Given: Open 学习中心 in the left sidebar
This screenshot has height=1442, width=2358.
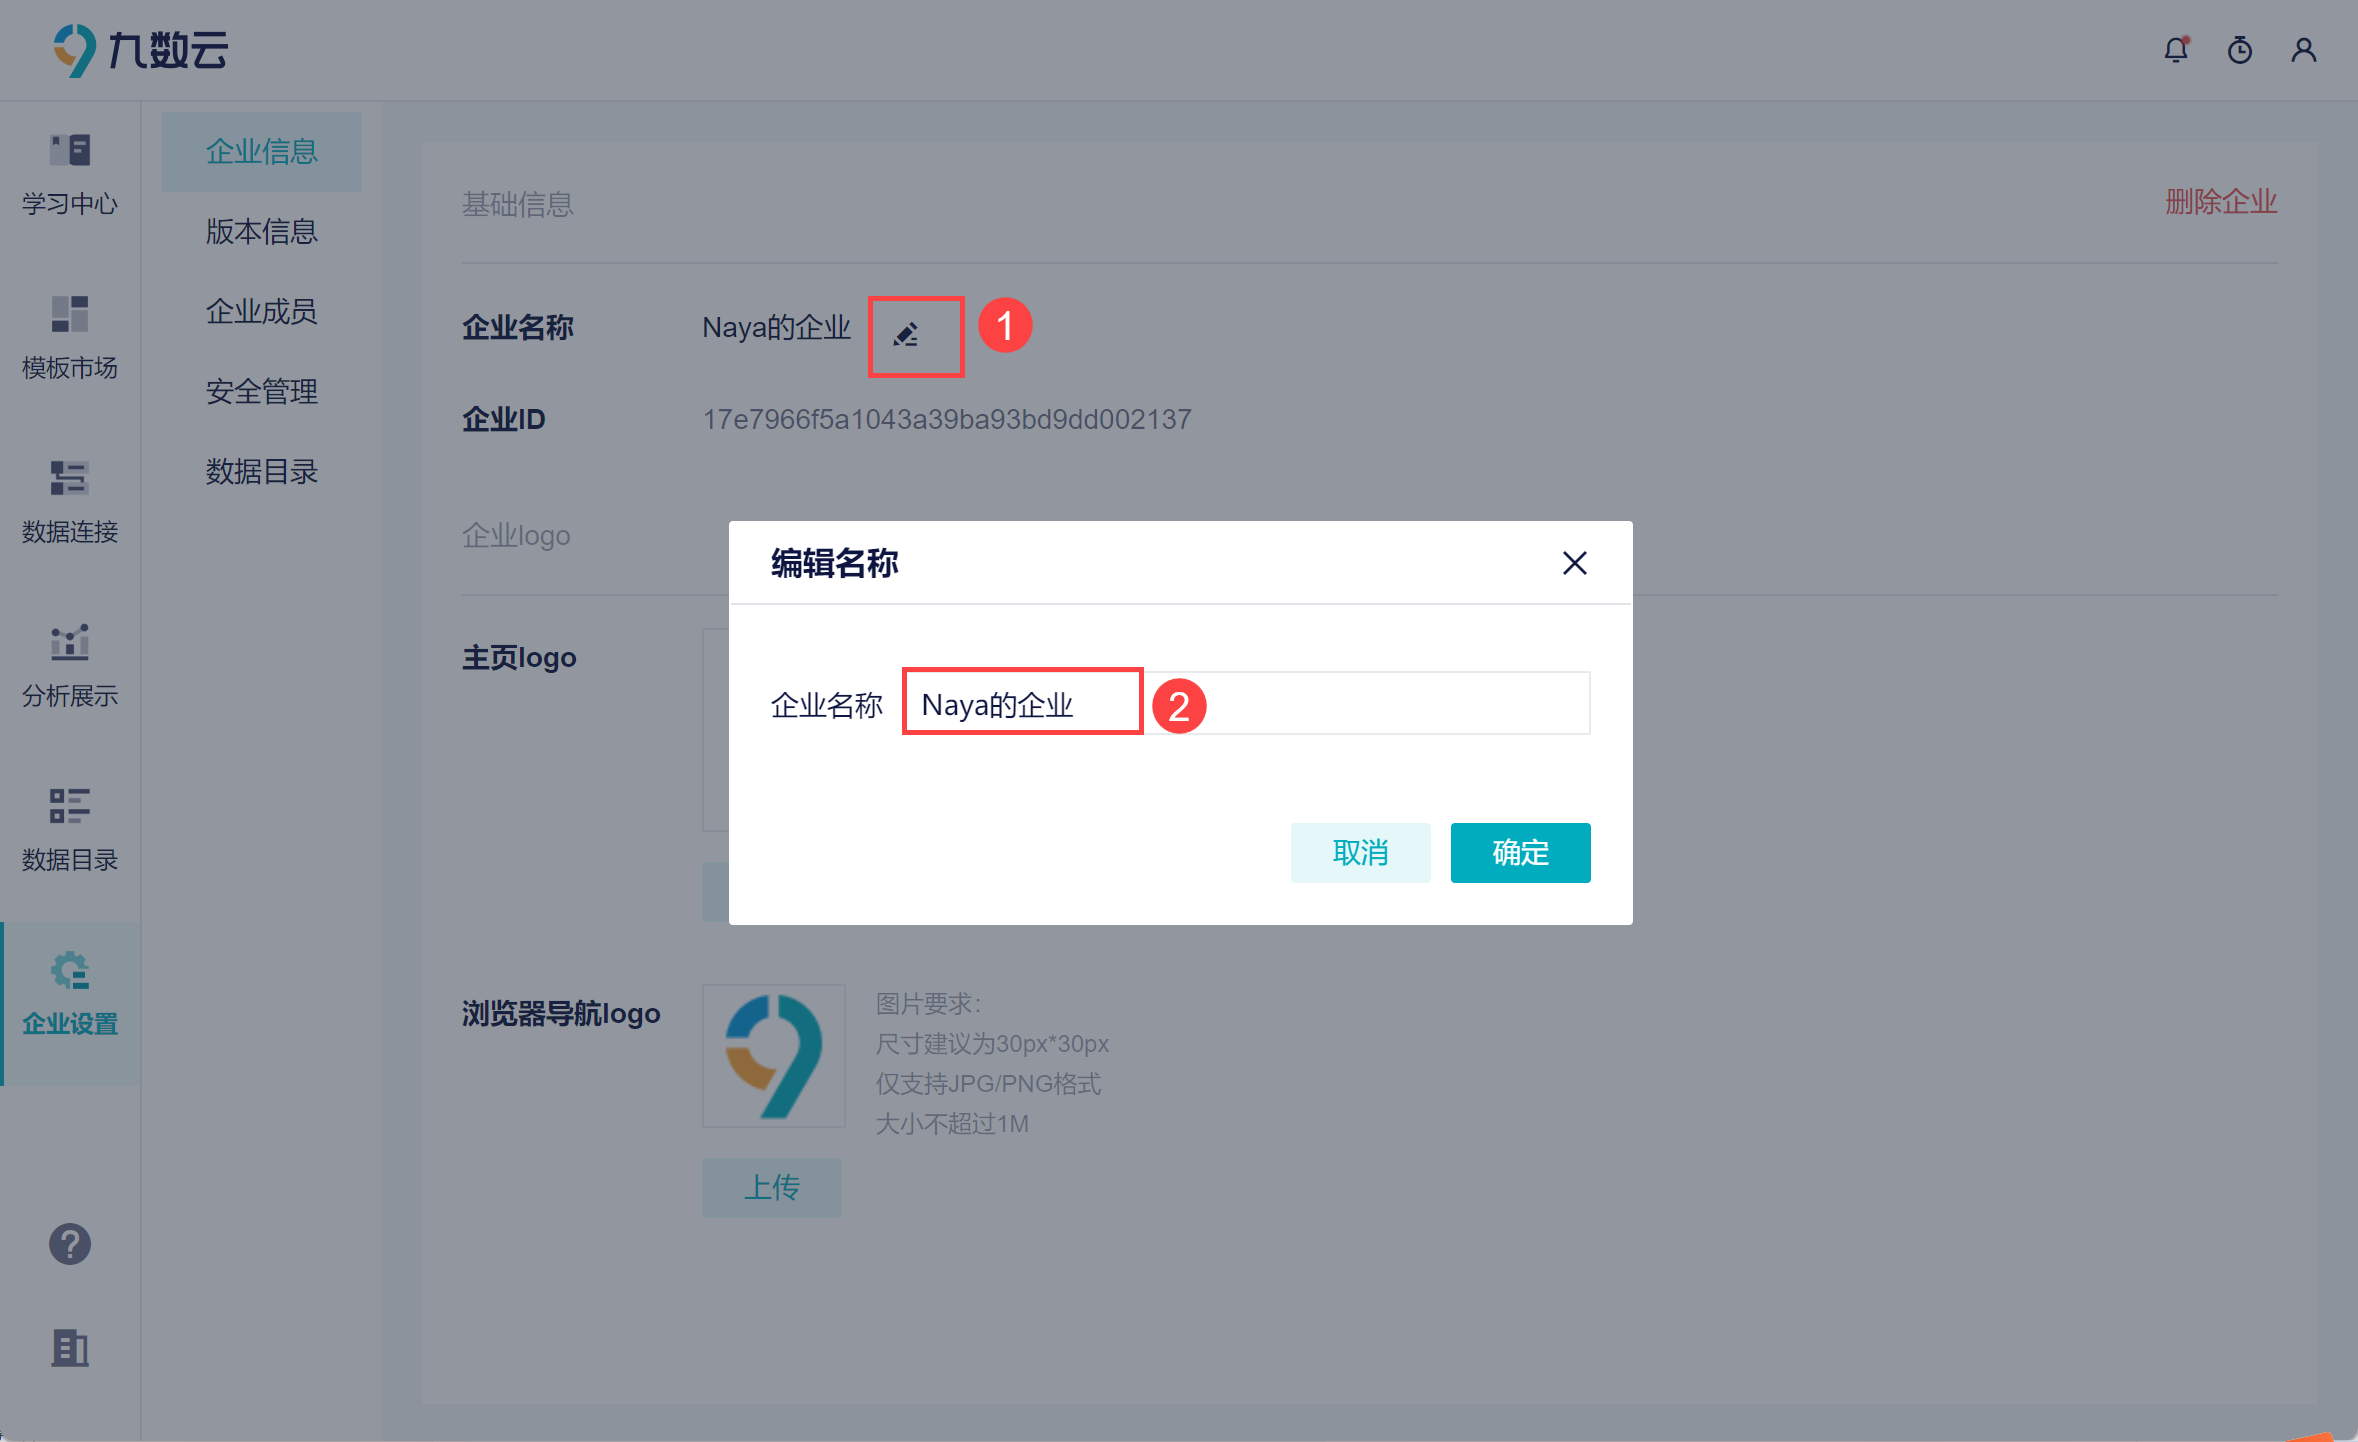Looking at the screenshot, I should [x=70, y=174].
